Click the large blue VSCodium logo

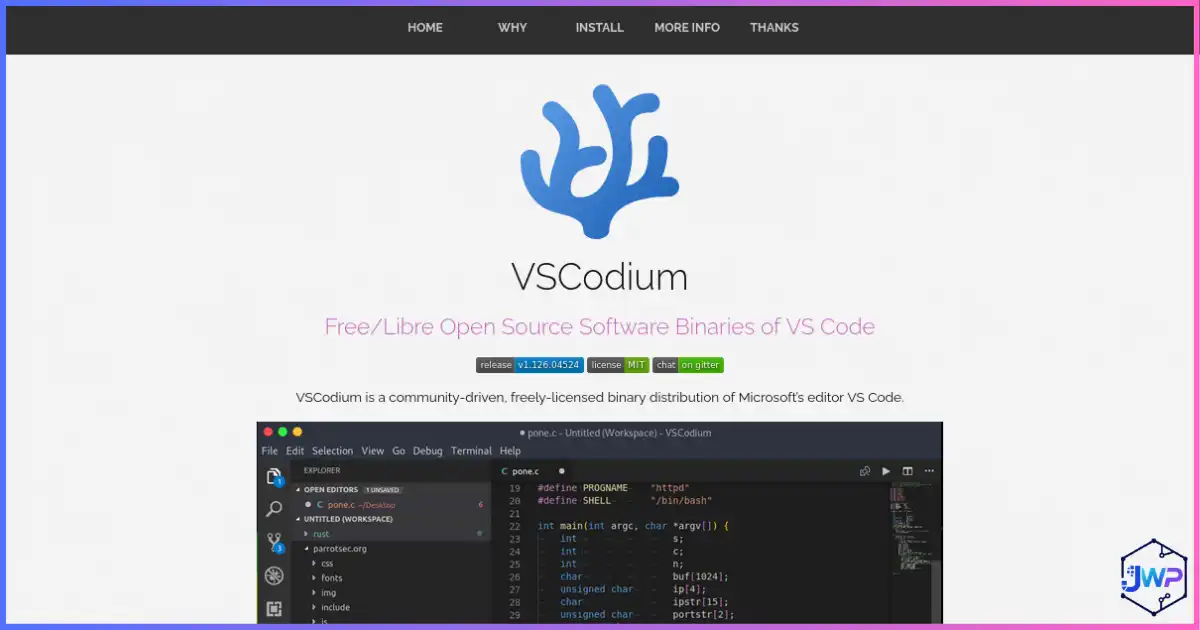click(x=600, y=161)
